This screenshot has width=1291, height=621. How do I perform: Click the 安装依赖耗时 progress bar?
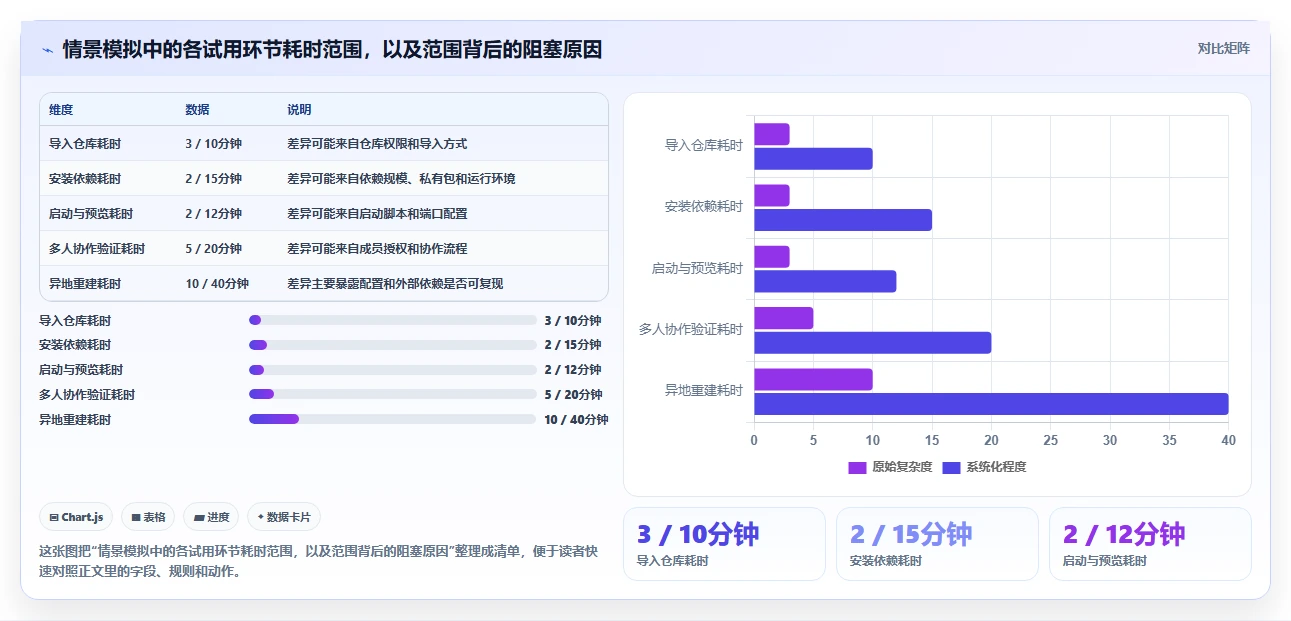(x=393, y=345)
